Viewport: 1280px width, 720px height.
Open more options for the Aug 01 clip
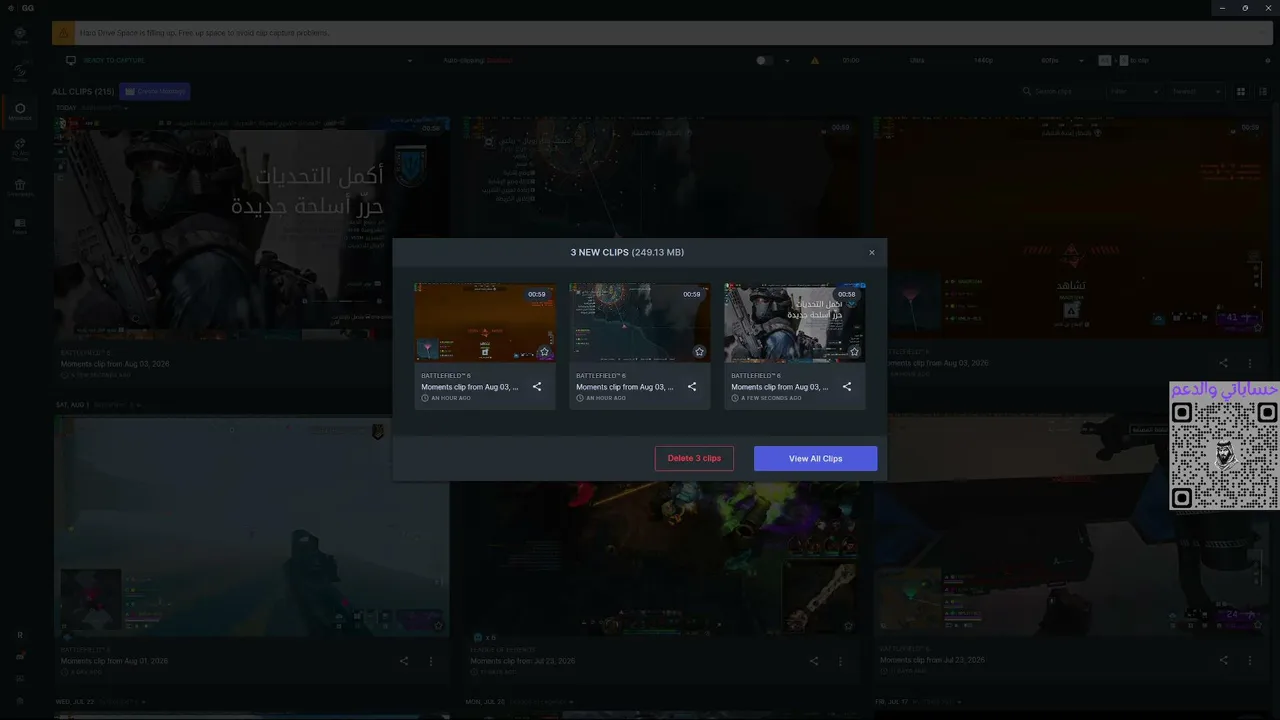click(431, 661)
